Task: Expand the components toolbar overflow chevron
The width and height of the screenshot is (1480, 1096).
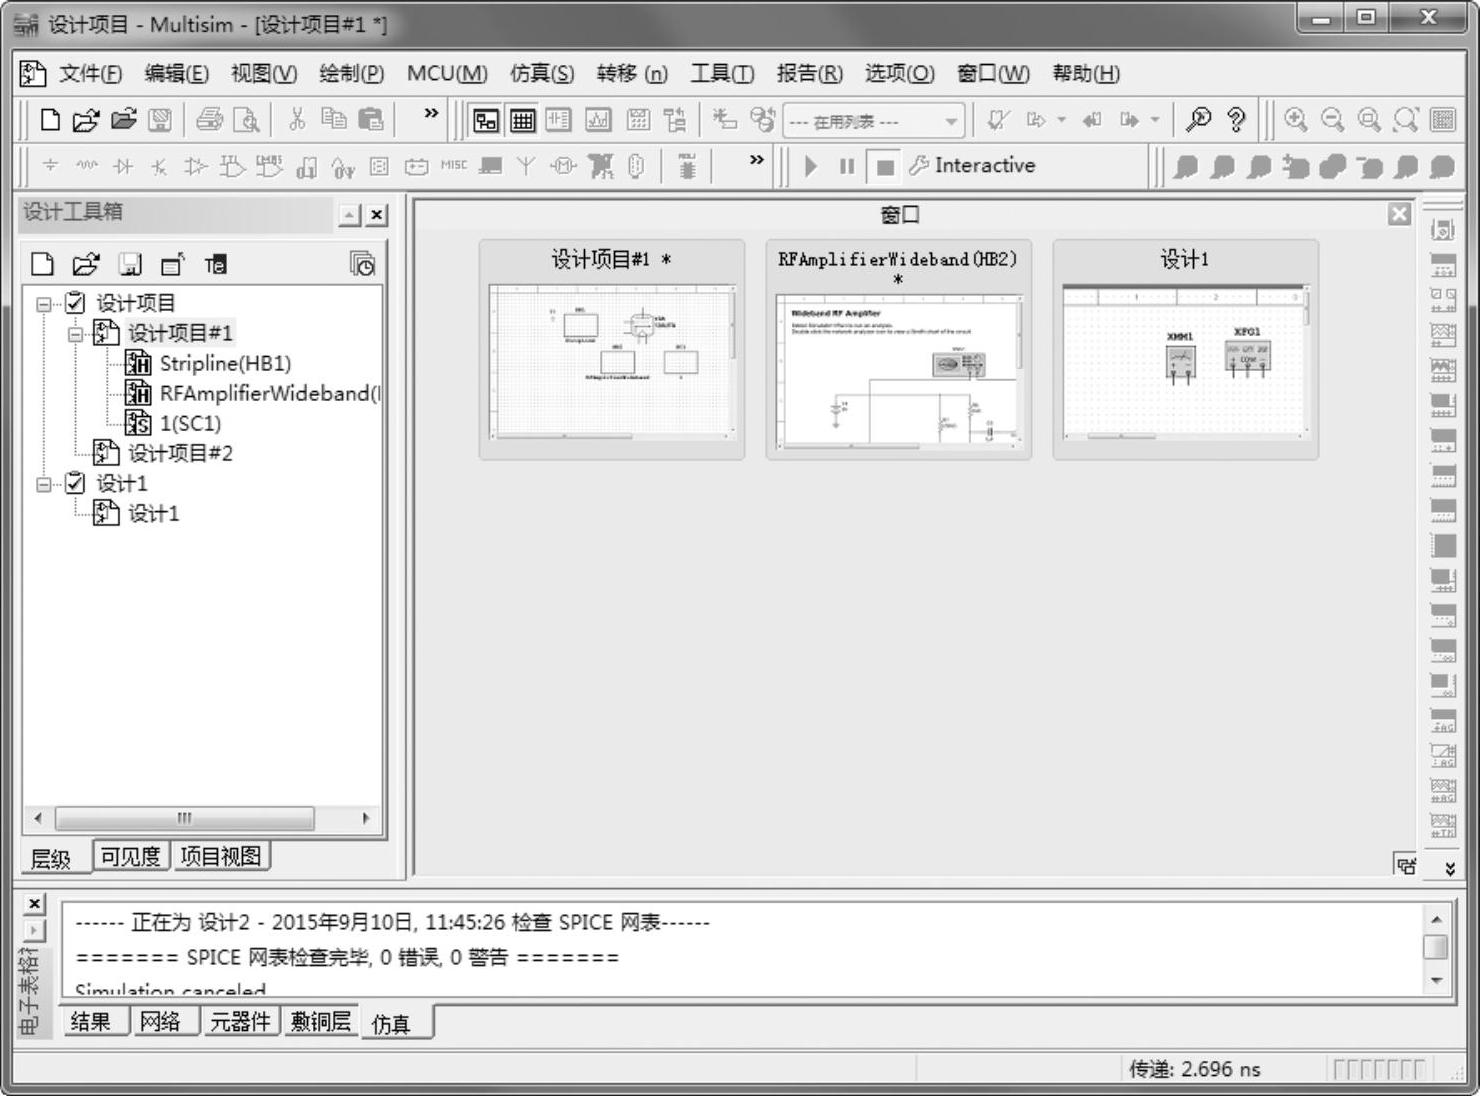Action: pos(757,159)
